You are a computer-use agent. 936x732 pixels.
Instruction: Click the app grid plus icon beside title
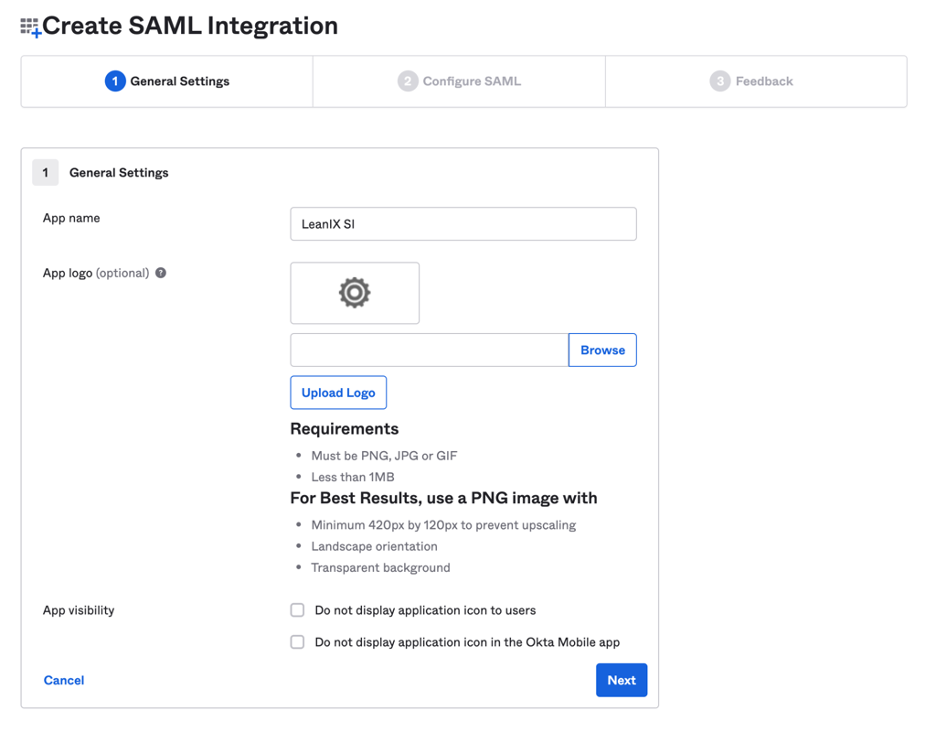30,27
